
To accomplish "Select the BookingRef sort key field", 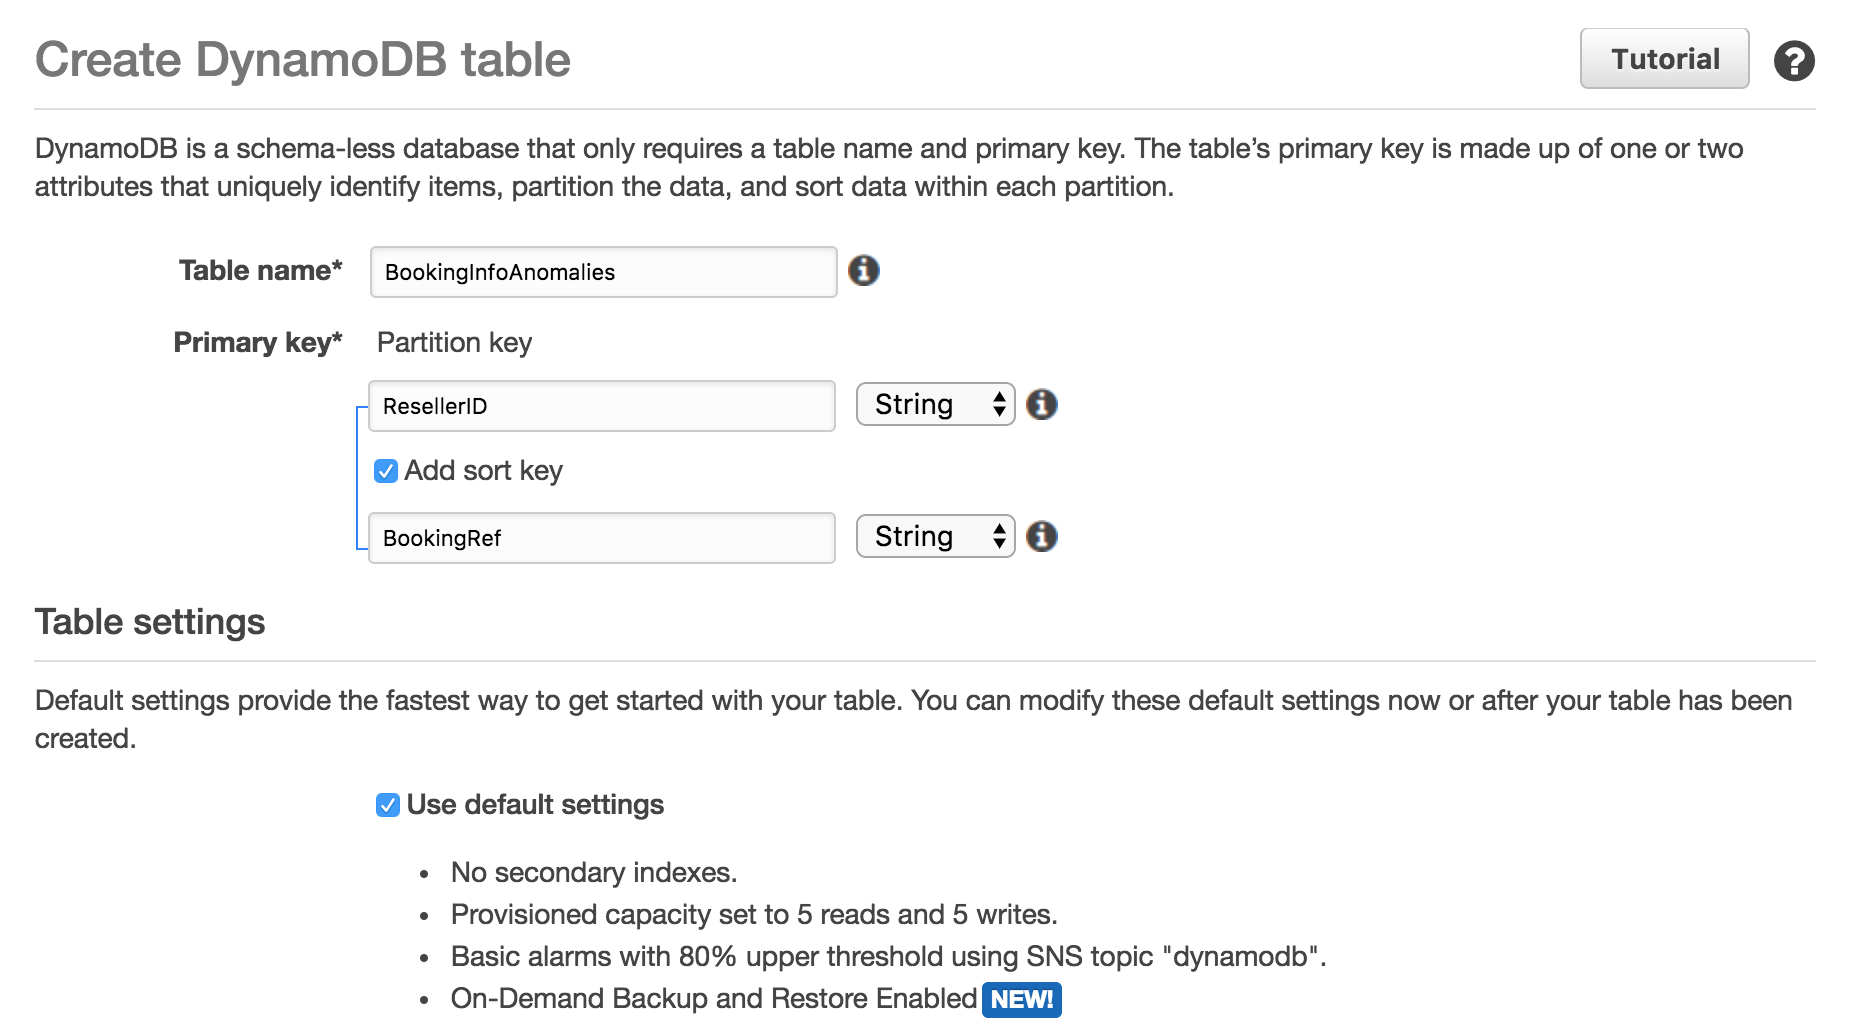I will [601, 538].
